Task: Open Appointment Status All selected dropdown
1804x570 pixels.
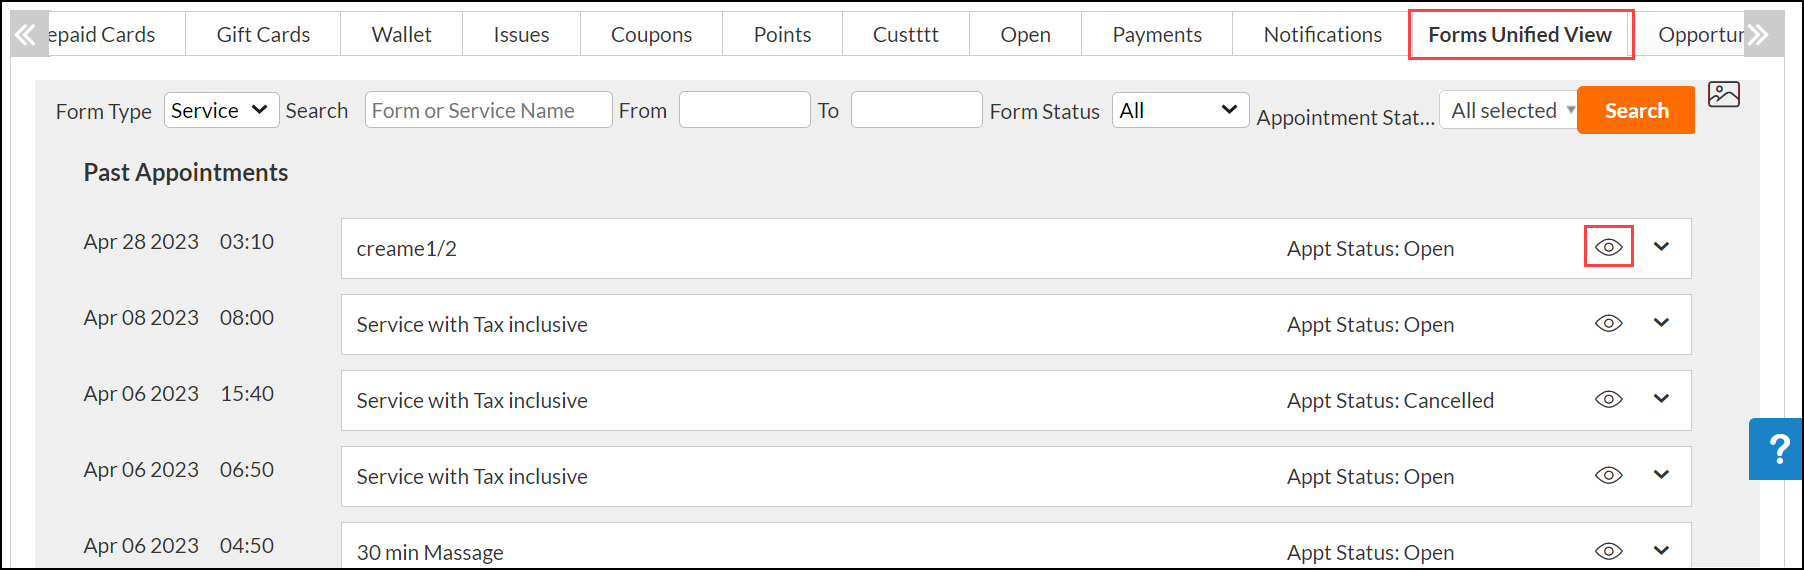Action: point(1510,110)
